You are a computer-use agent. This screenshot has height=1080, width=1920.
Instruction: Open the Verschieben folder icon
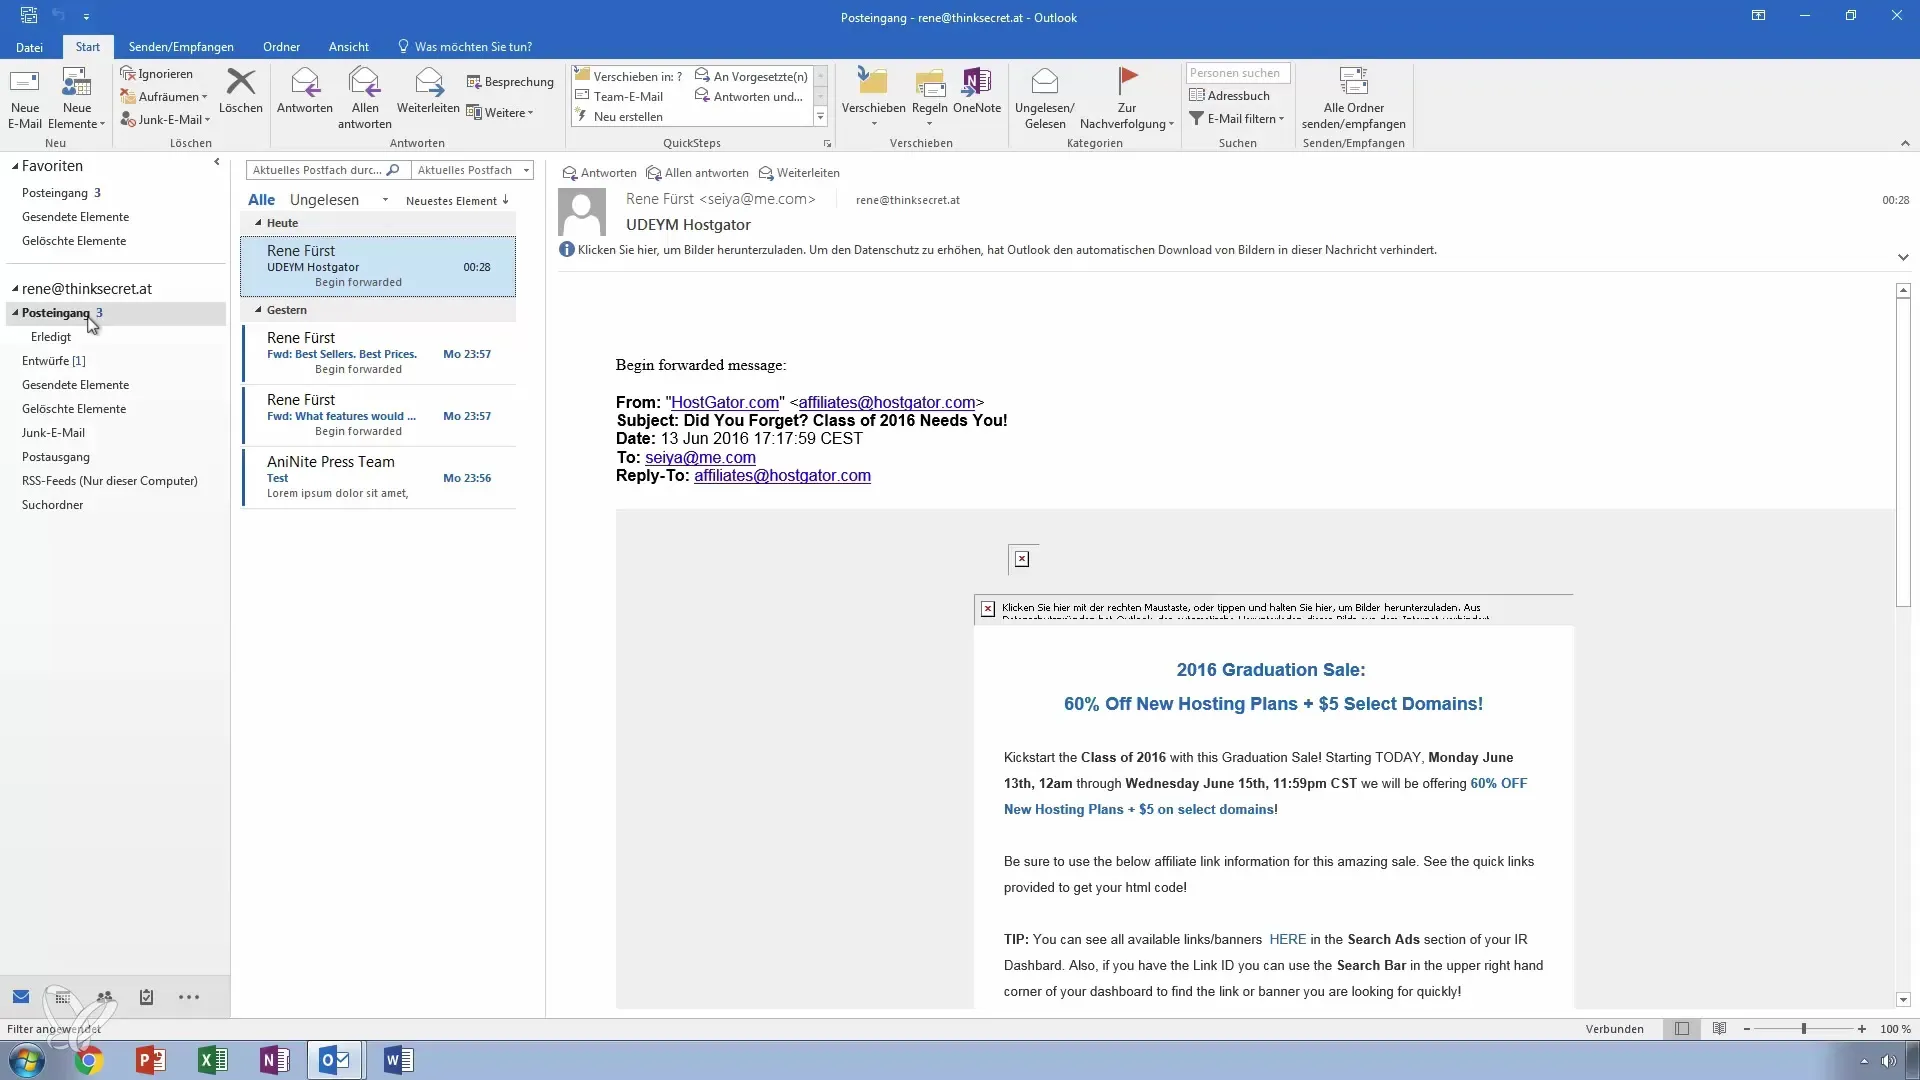[873, 82]
